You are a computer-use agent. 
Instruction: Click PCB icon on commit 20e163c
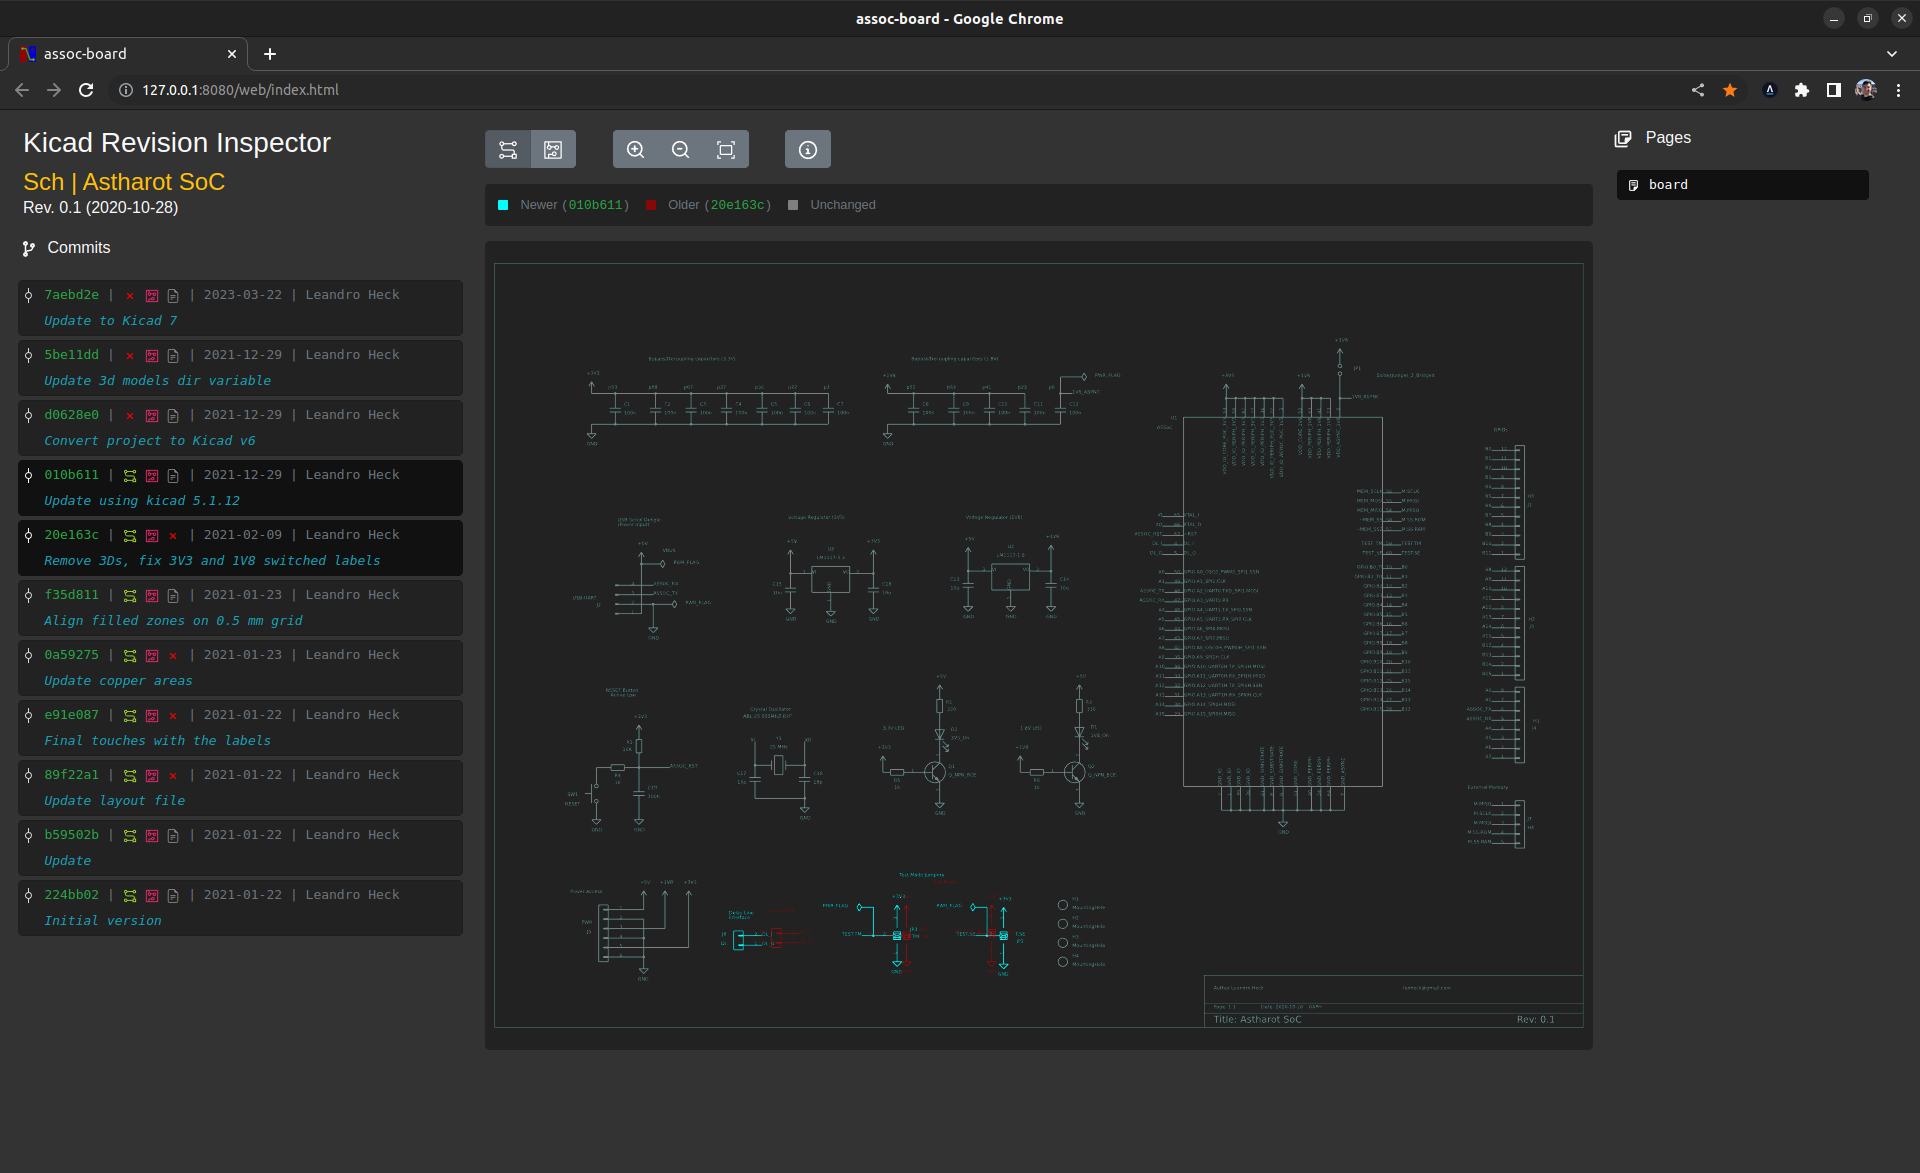(152, 536)
